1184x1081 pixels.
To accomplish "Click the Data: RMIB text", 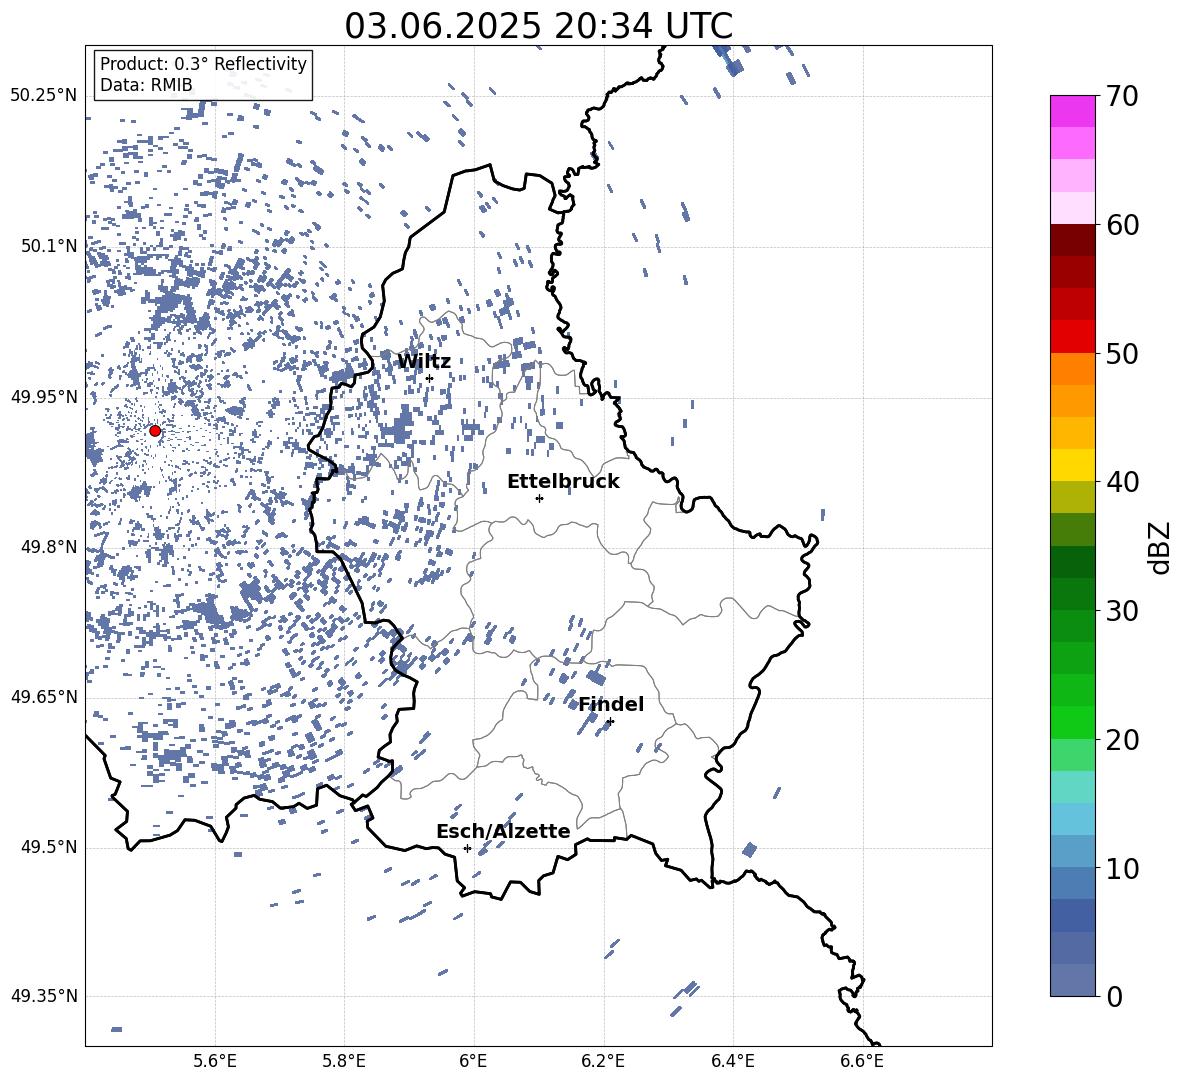I will [x=146, y=85].
